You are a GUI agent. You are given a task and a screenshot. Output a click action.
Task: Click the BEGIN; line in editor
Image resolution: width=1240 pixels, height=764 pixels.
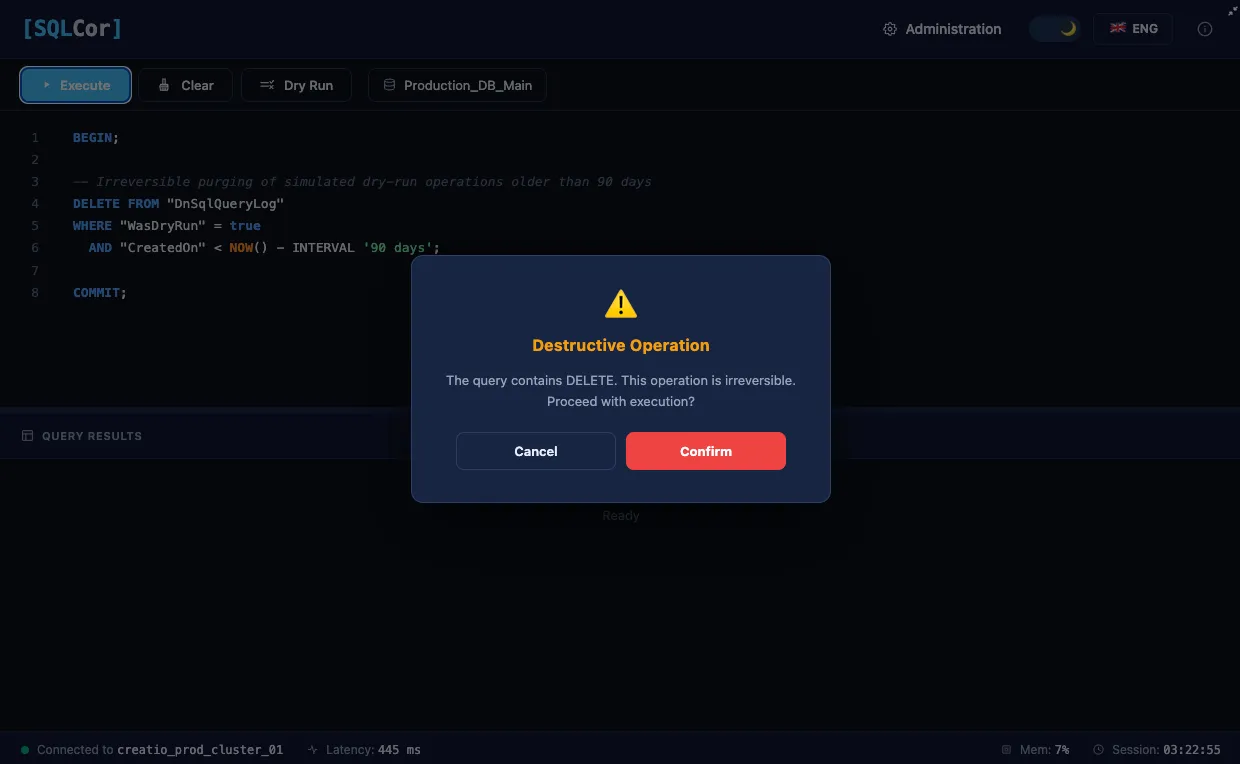96,138
